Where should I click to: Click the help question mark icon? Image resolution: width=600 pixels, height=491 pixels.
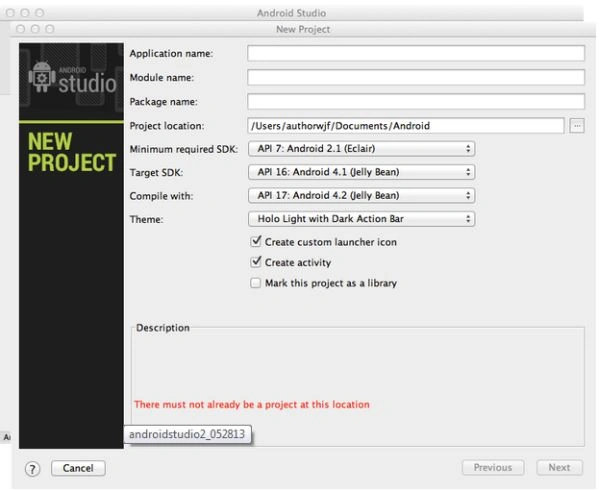(x=33, y=469)
